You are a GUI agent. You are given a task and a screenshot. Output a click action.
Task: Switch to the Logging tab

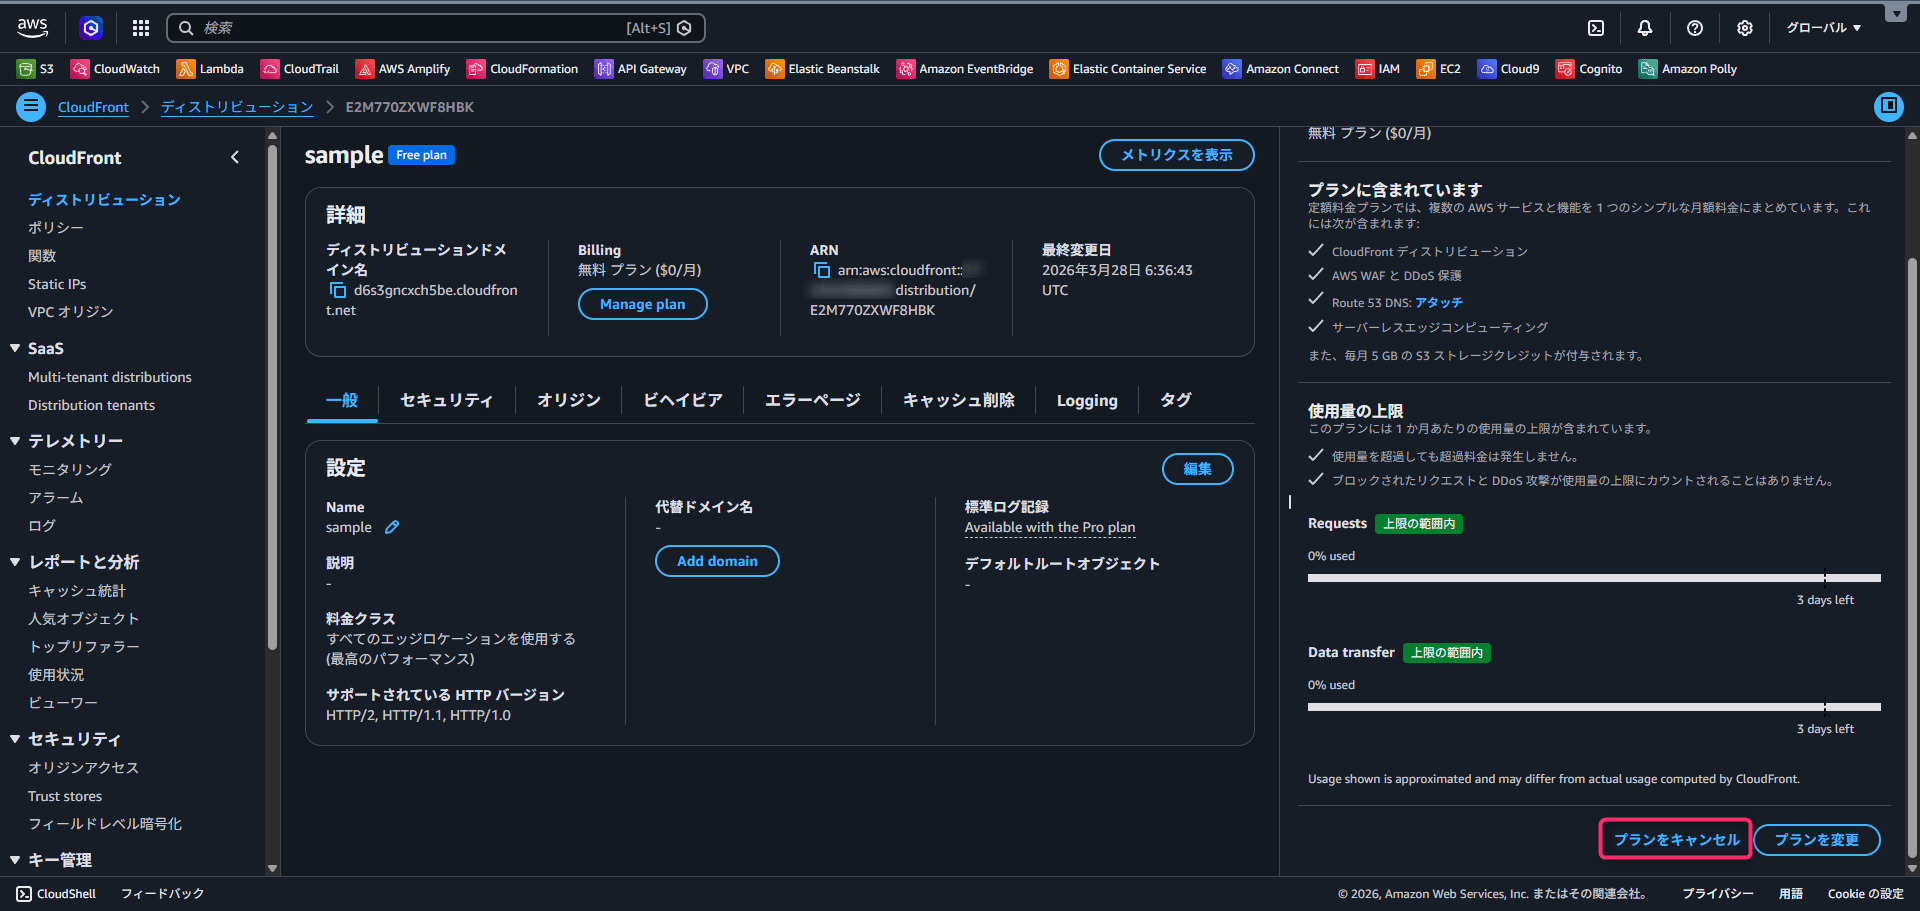point(1087,400)
